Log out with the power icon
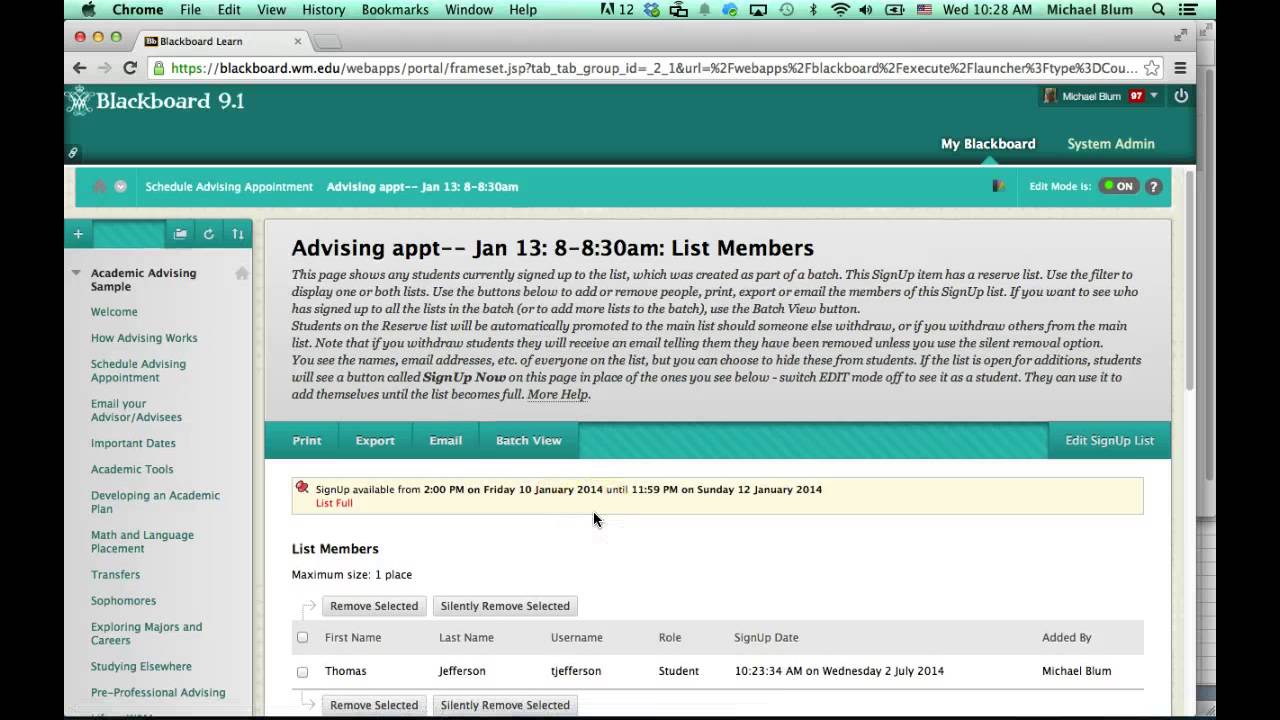 (1181, 96)
